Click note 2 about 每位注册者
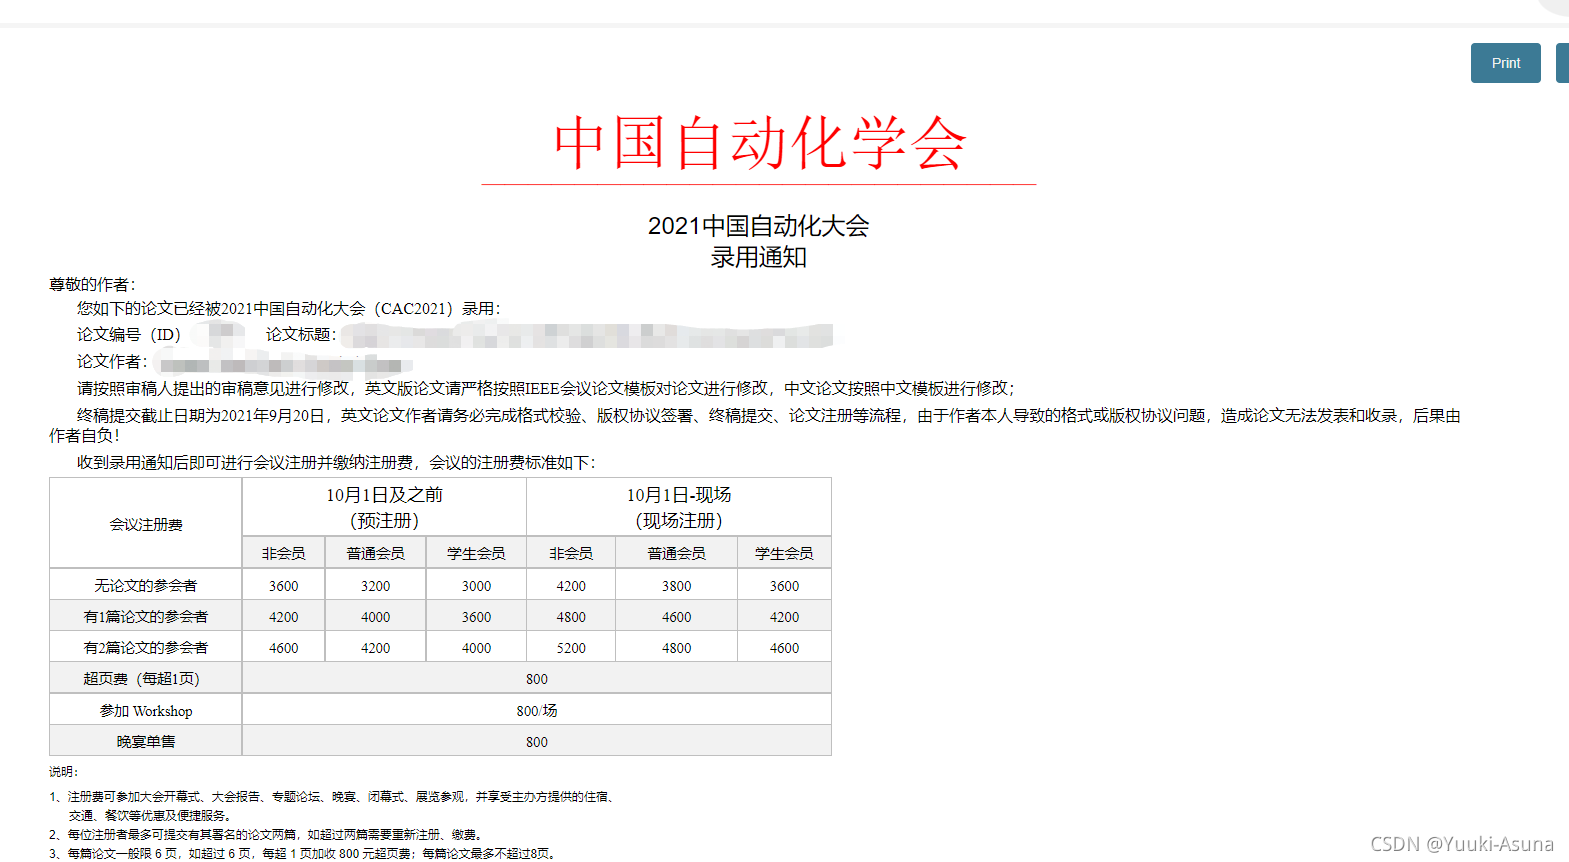Screen dimensions: 1569x862 267,834
